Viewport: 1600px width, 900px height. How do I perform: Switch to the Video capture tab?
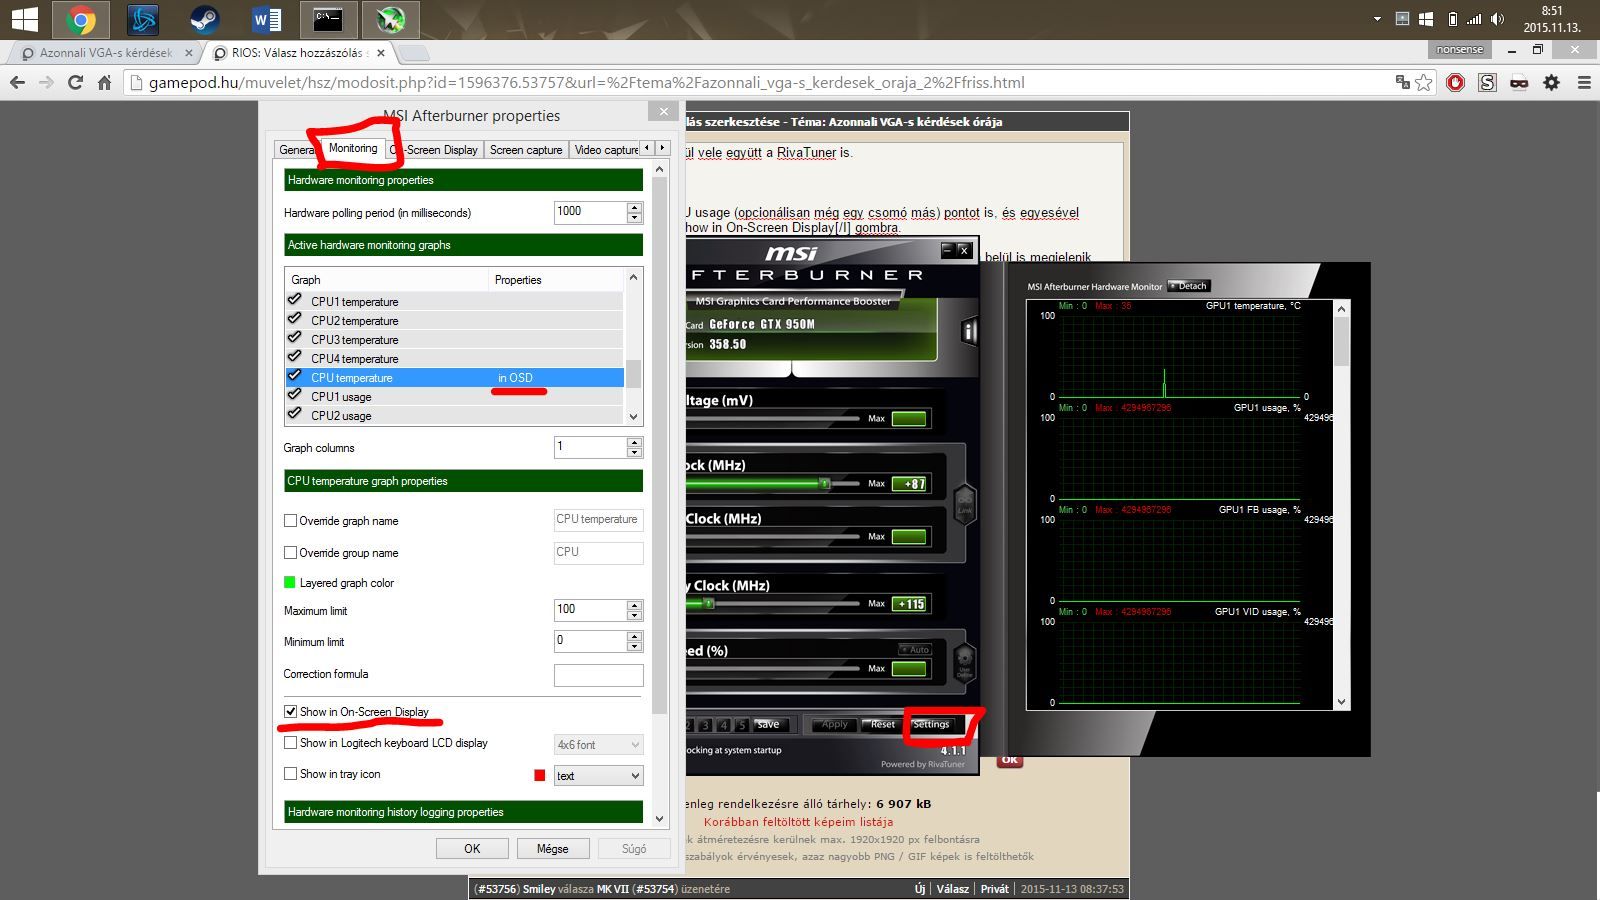pos(604,150)
